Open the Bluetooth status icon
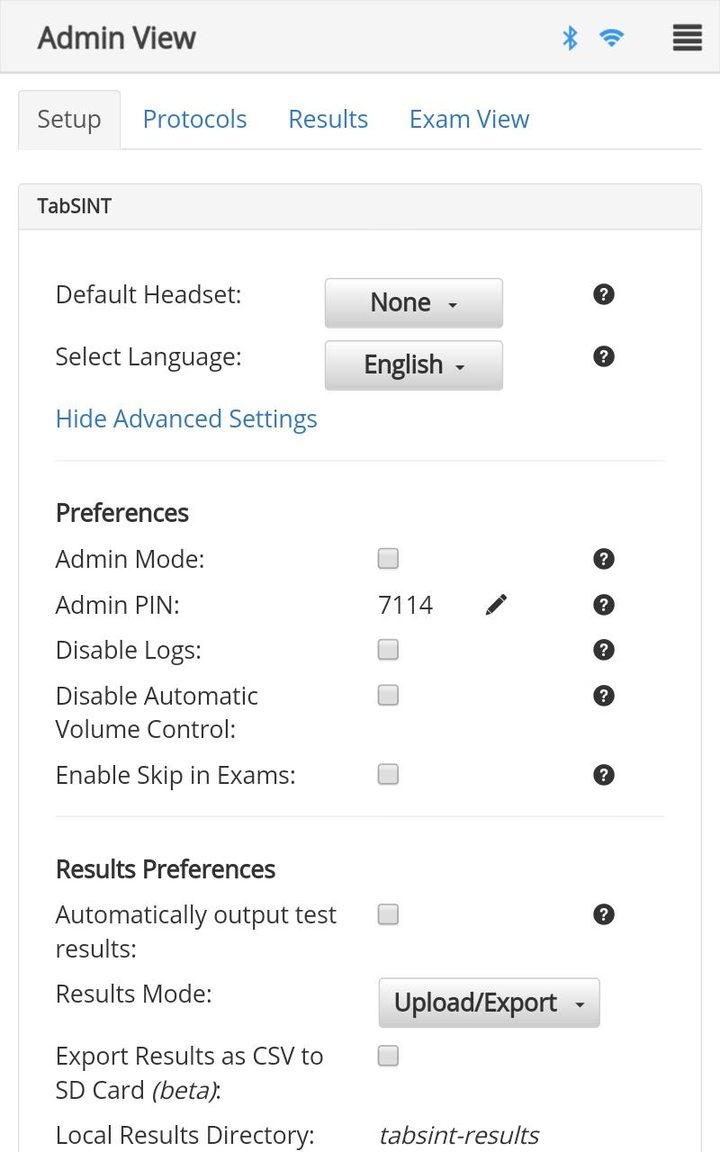Viewport: 720px width, 1152px height. tap(572, 37)
